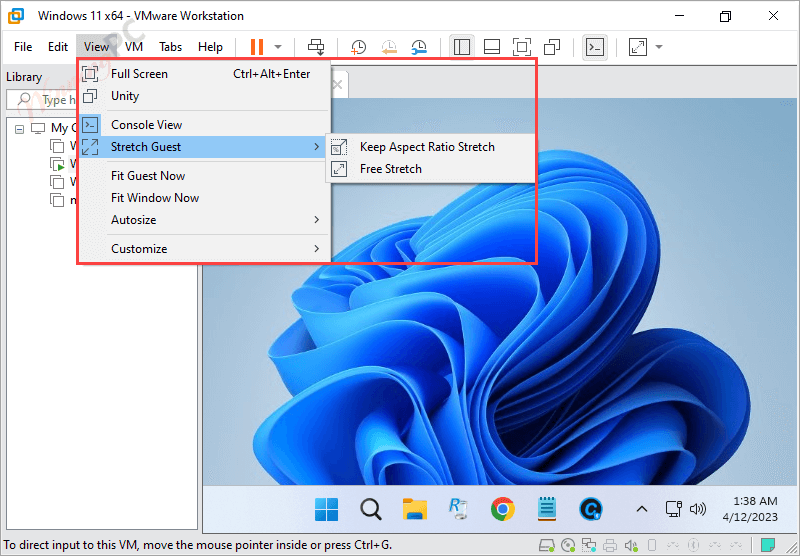The height and width of the screenshot is (556, 800).
Task: Close the VM tab with its x
Action: click(338, 85)
